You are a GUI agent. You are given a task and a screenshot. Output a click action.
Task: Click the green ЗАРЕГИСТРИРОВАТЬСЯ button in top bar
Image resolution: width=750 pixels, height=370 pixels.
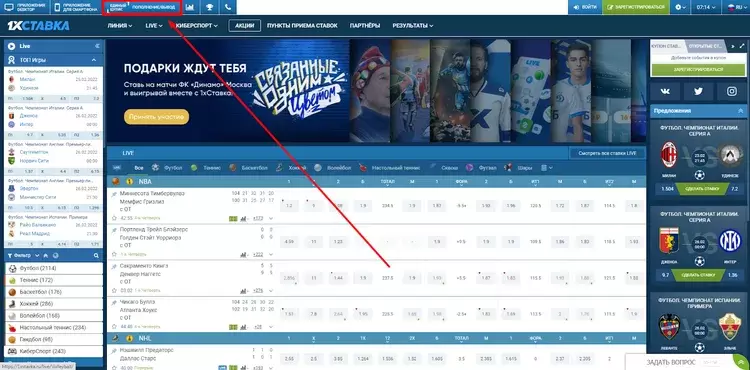click(636, 7)
